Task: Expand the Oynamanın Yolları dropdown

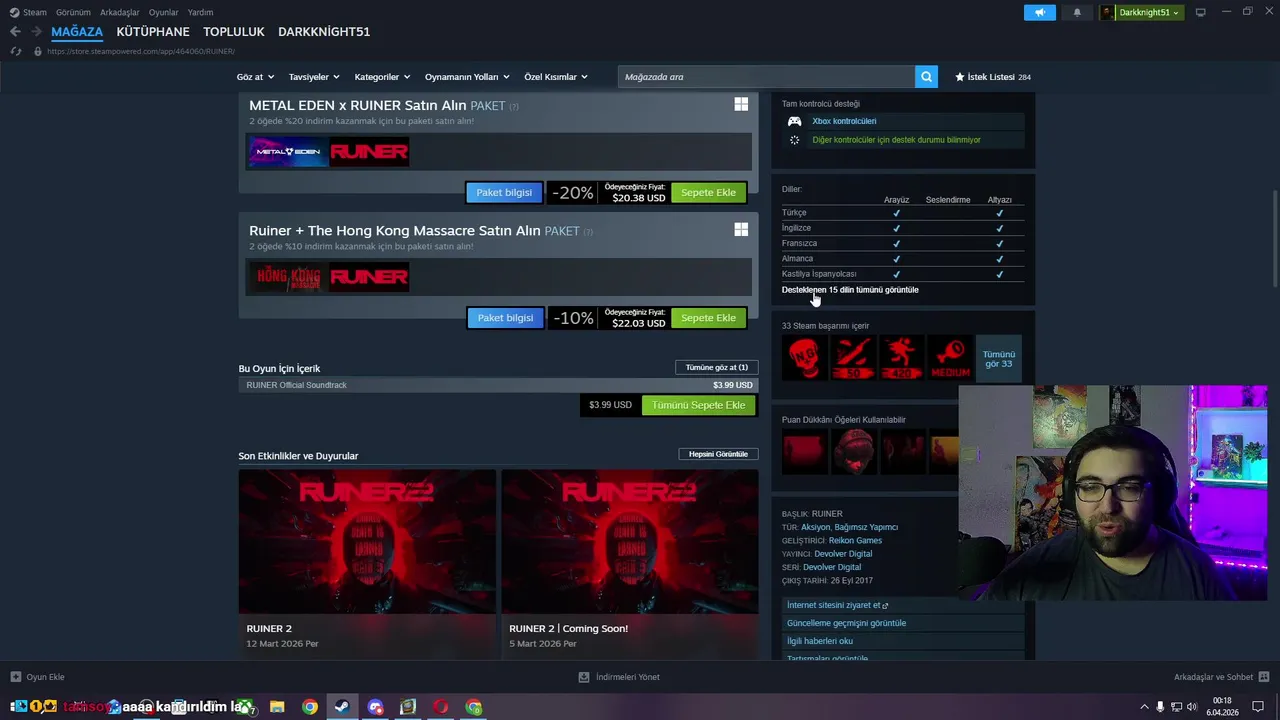Action: pyautogui.click(x=467, y=77)
